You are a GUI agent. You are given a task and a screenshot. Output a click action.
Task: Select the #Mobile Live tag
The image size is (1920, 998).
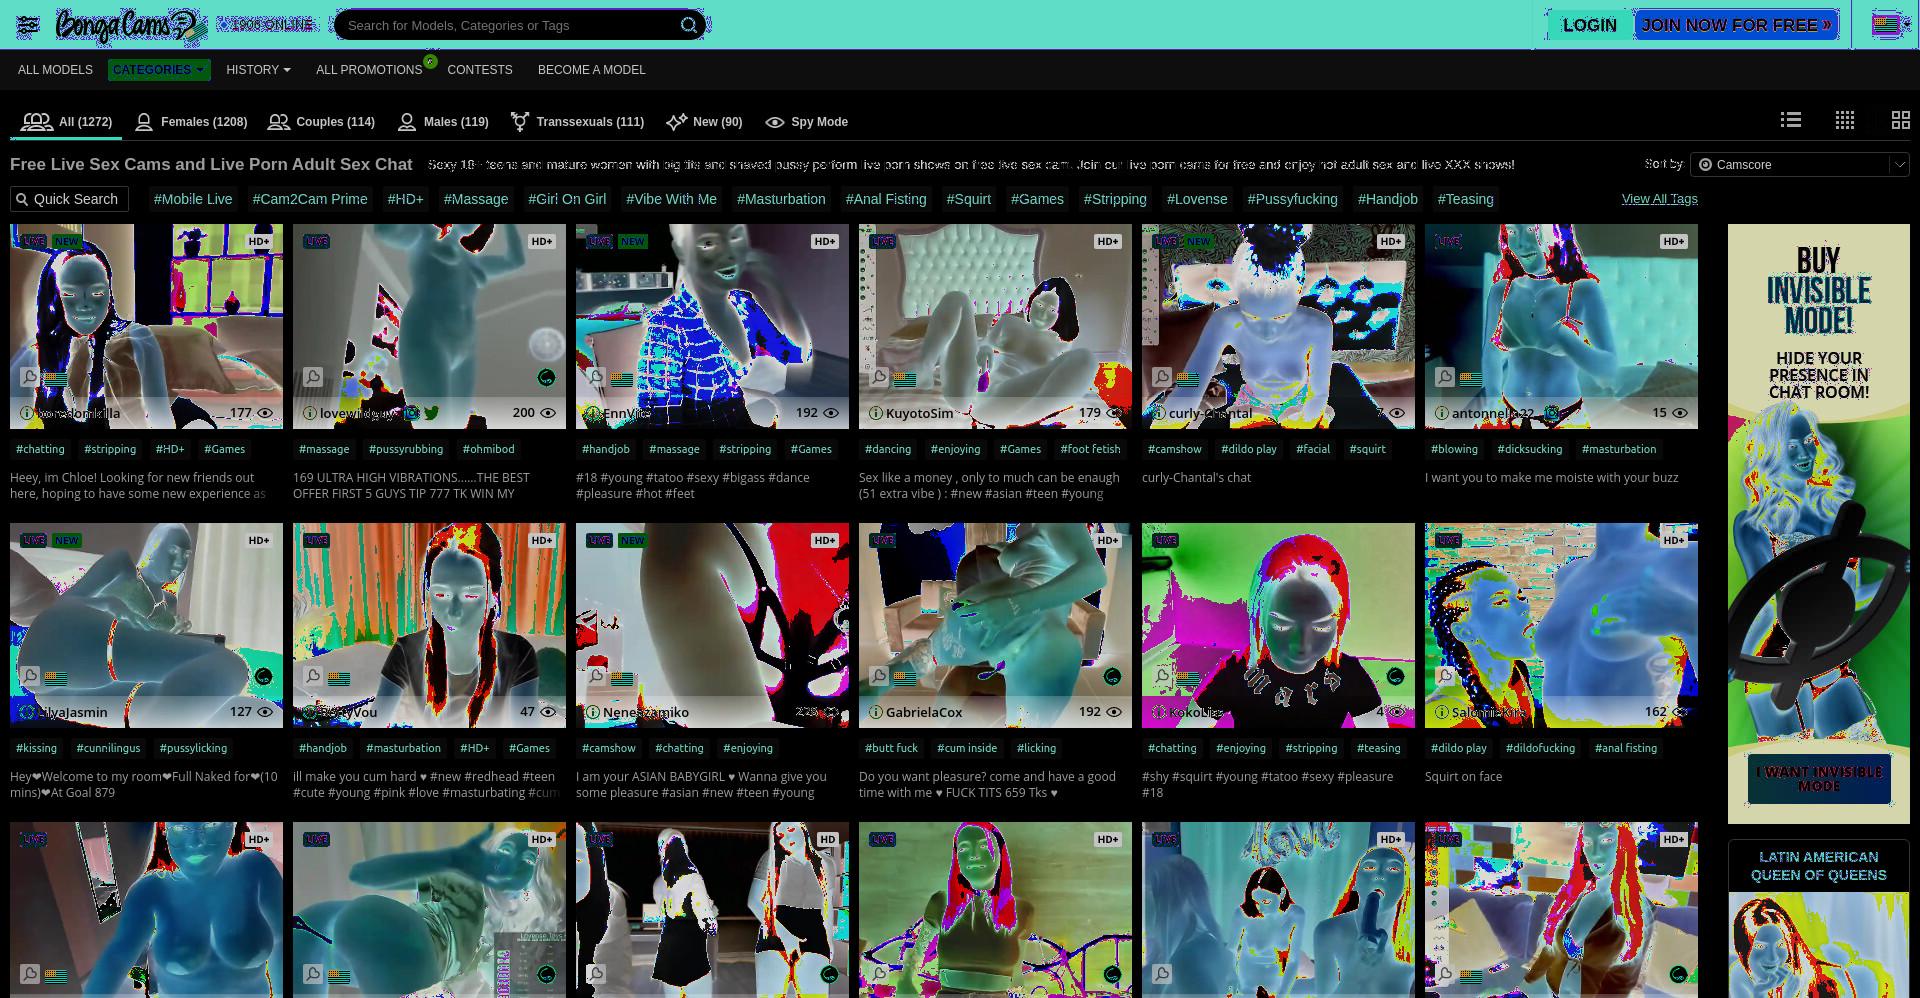(x=193, y=199)
